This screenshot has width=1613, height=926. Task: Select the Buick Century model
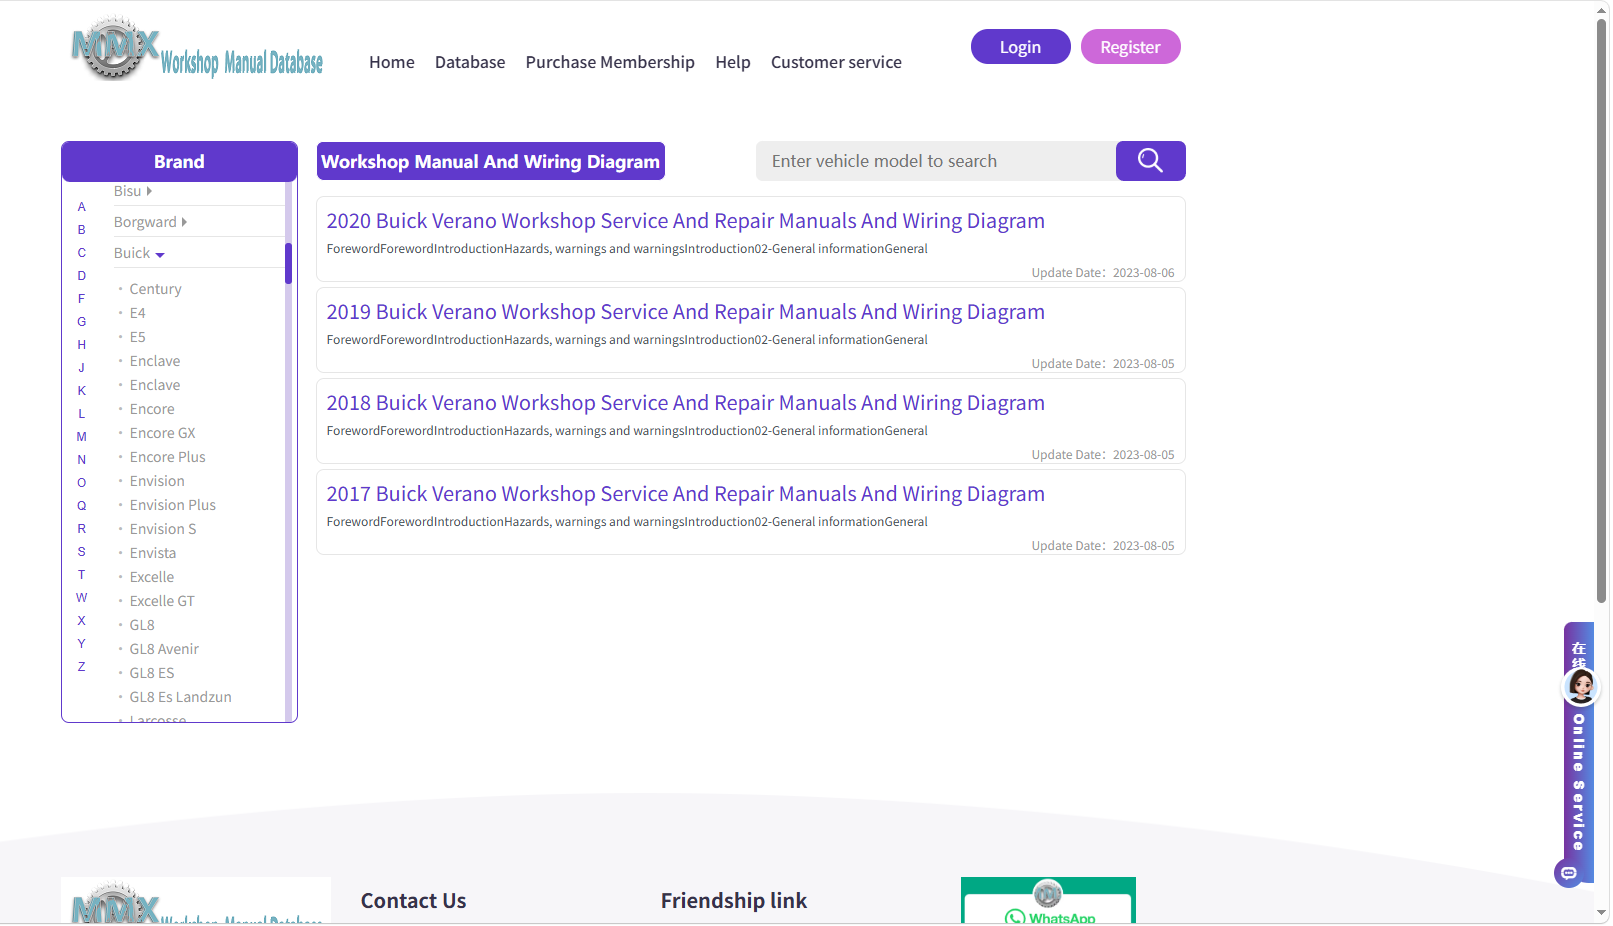[x=156, y=289]
